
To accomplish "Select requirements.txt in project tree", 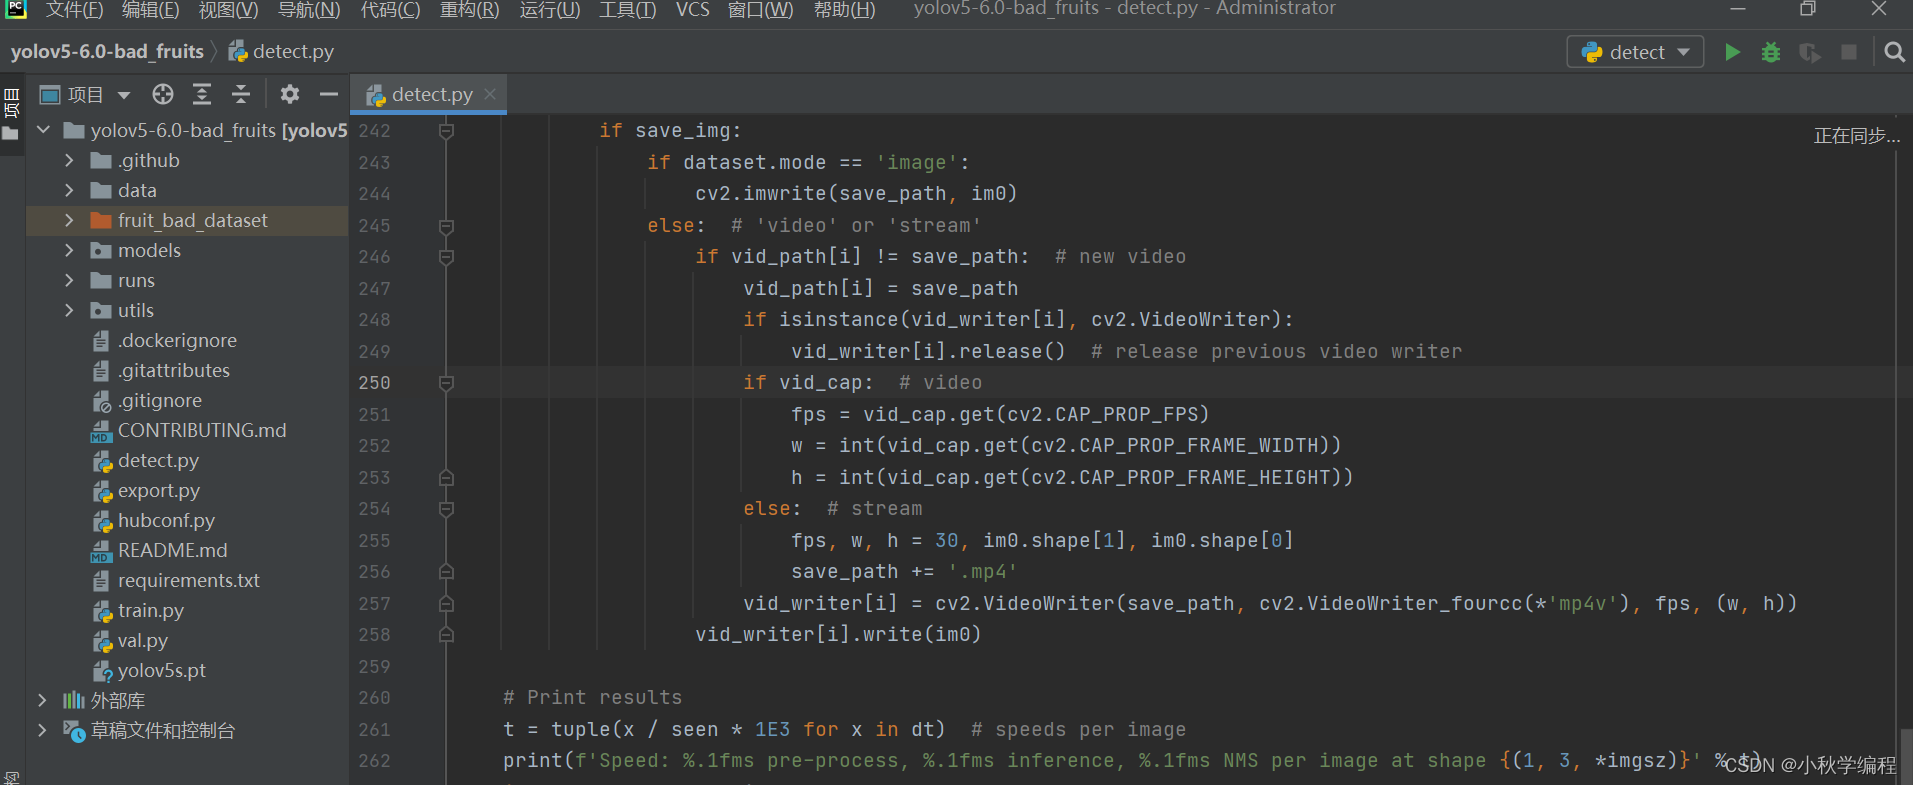I will click(x=188, y=580).
